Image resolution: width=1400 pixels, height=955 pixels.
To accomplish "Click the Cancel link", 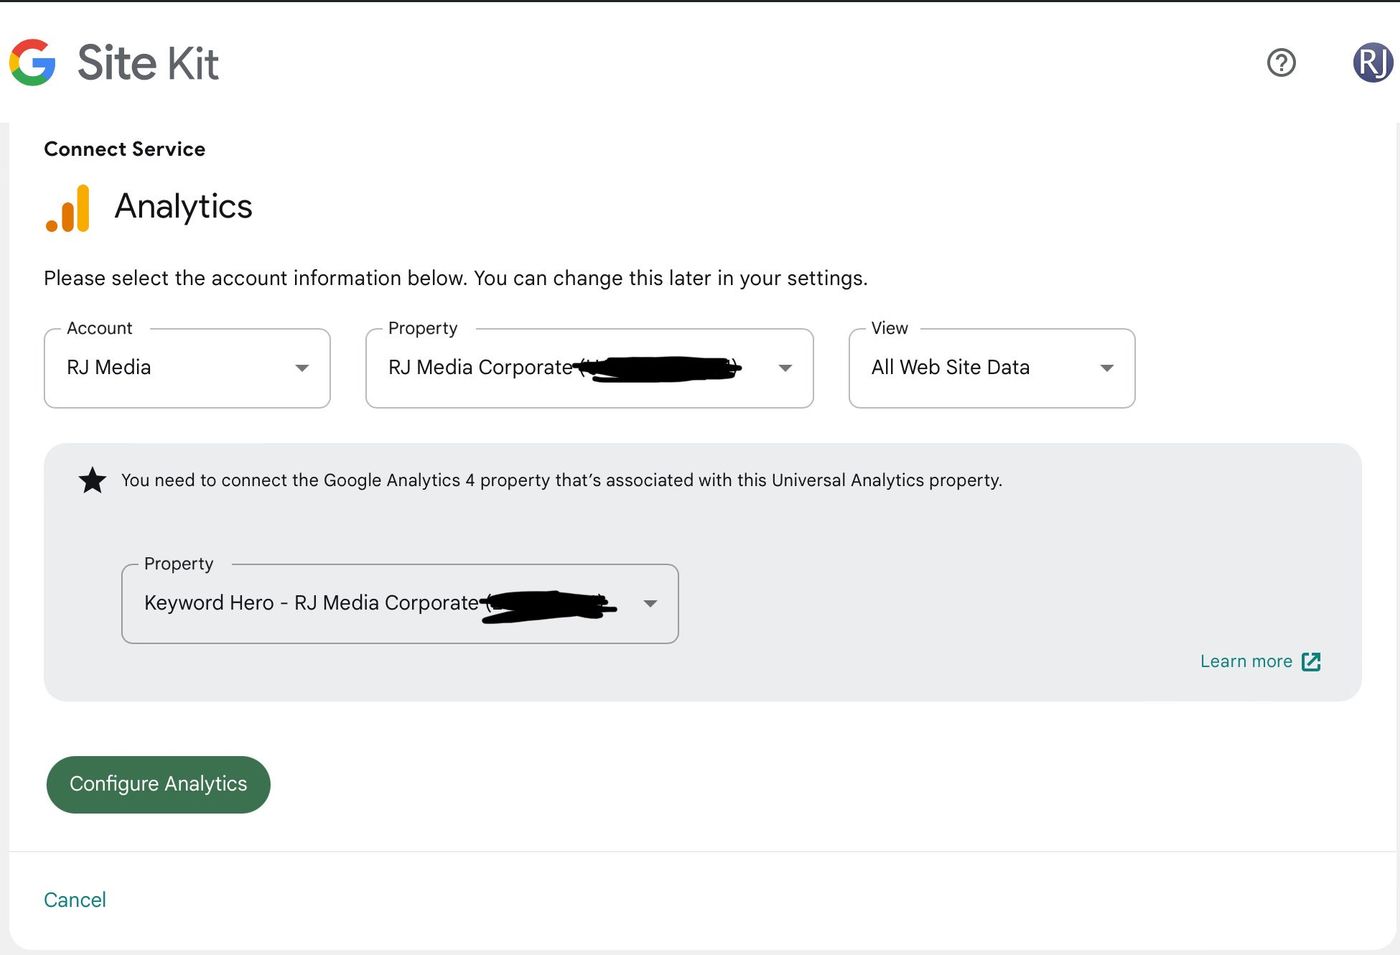I will [75, 900].
